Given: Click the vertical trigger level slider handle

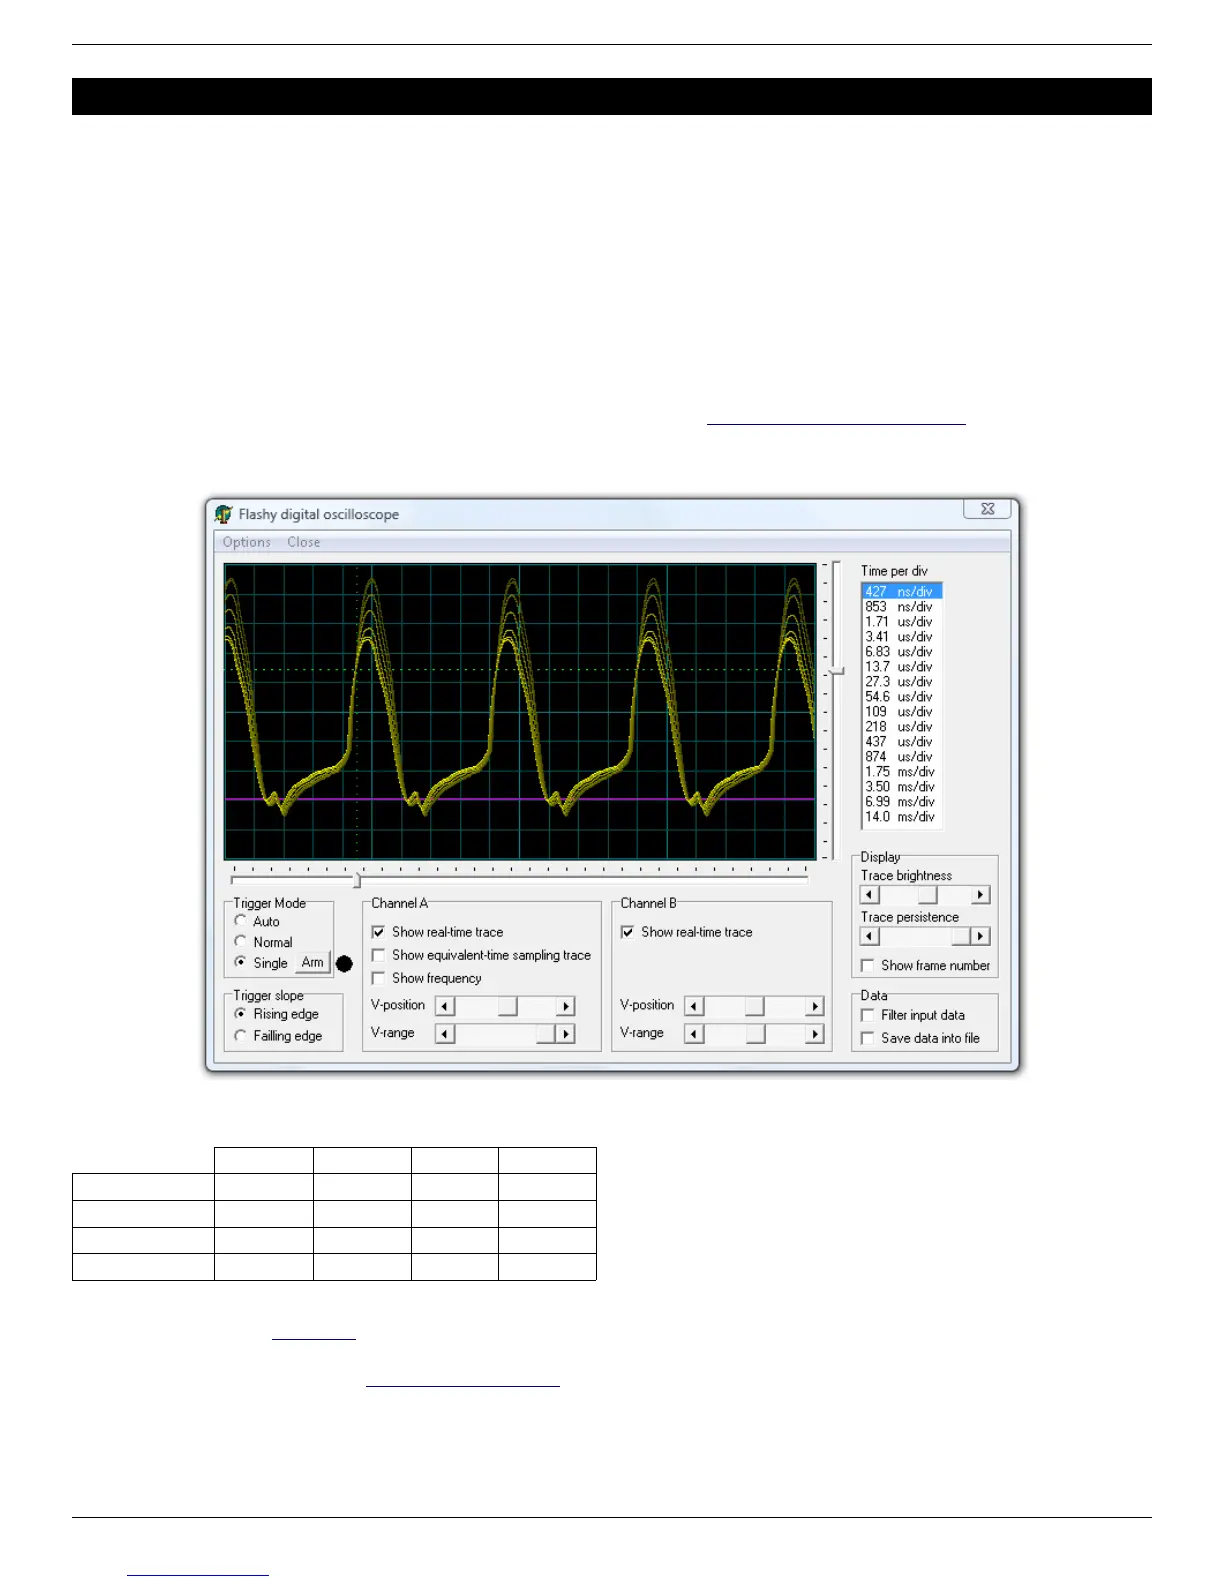Looking at the screenshot, I should coord(837,671).
